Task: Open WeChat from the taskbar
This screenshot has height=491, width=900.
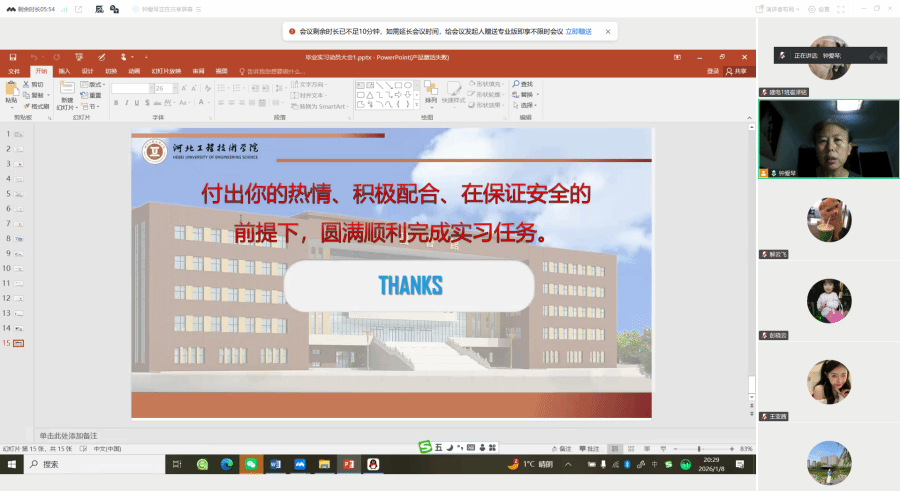Action: coord(250,464)
